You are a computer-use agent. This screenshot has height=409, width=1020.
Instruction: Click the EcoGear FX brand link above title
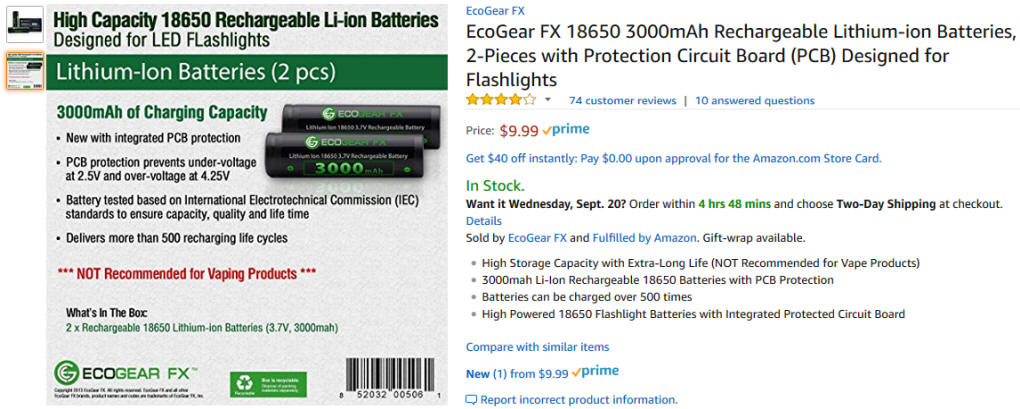pos(495,11)
